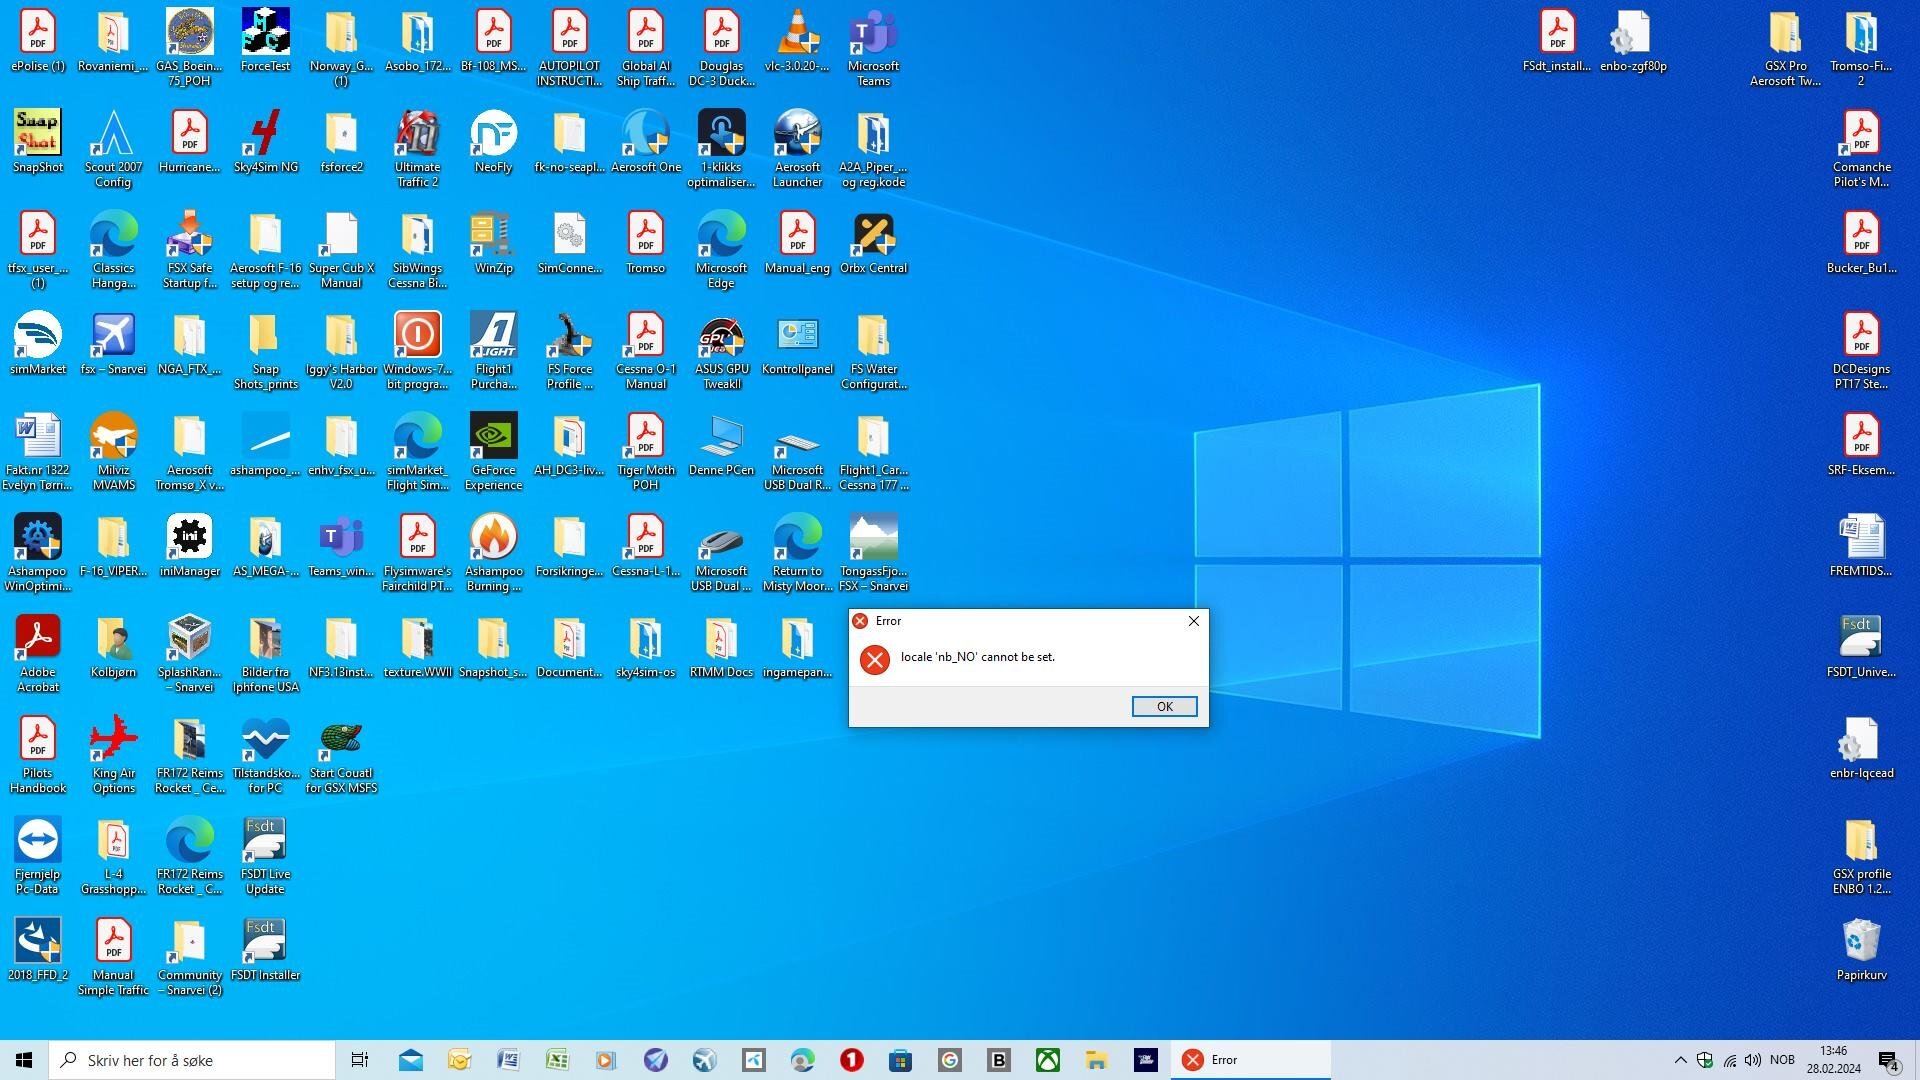Select the FSX Safe Startup icon
1920x1080 pixels.
[x=189, y=250]
